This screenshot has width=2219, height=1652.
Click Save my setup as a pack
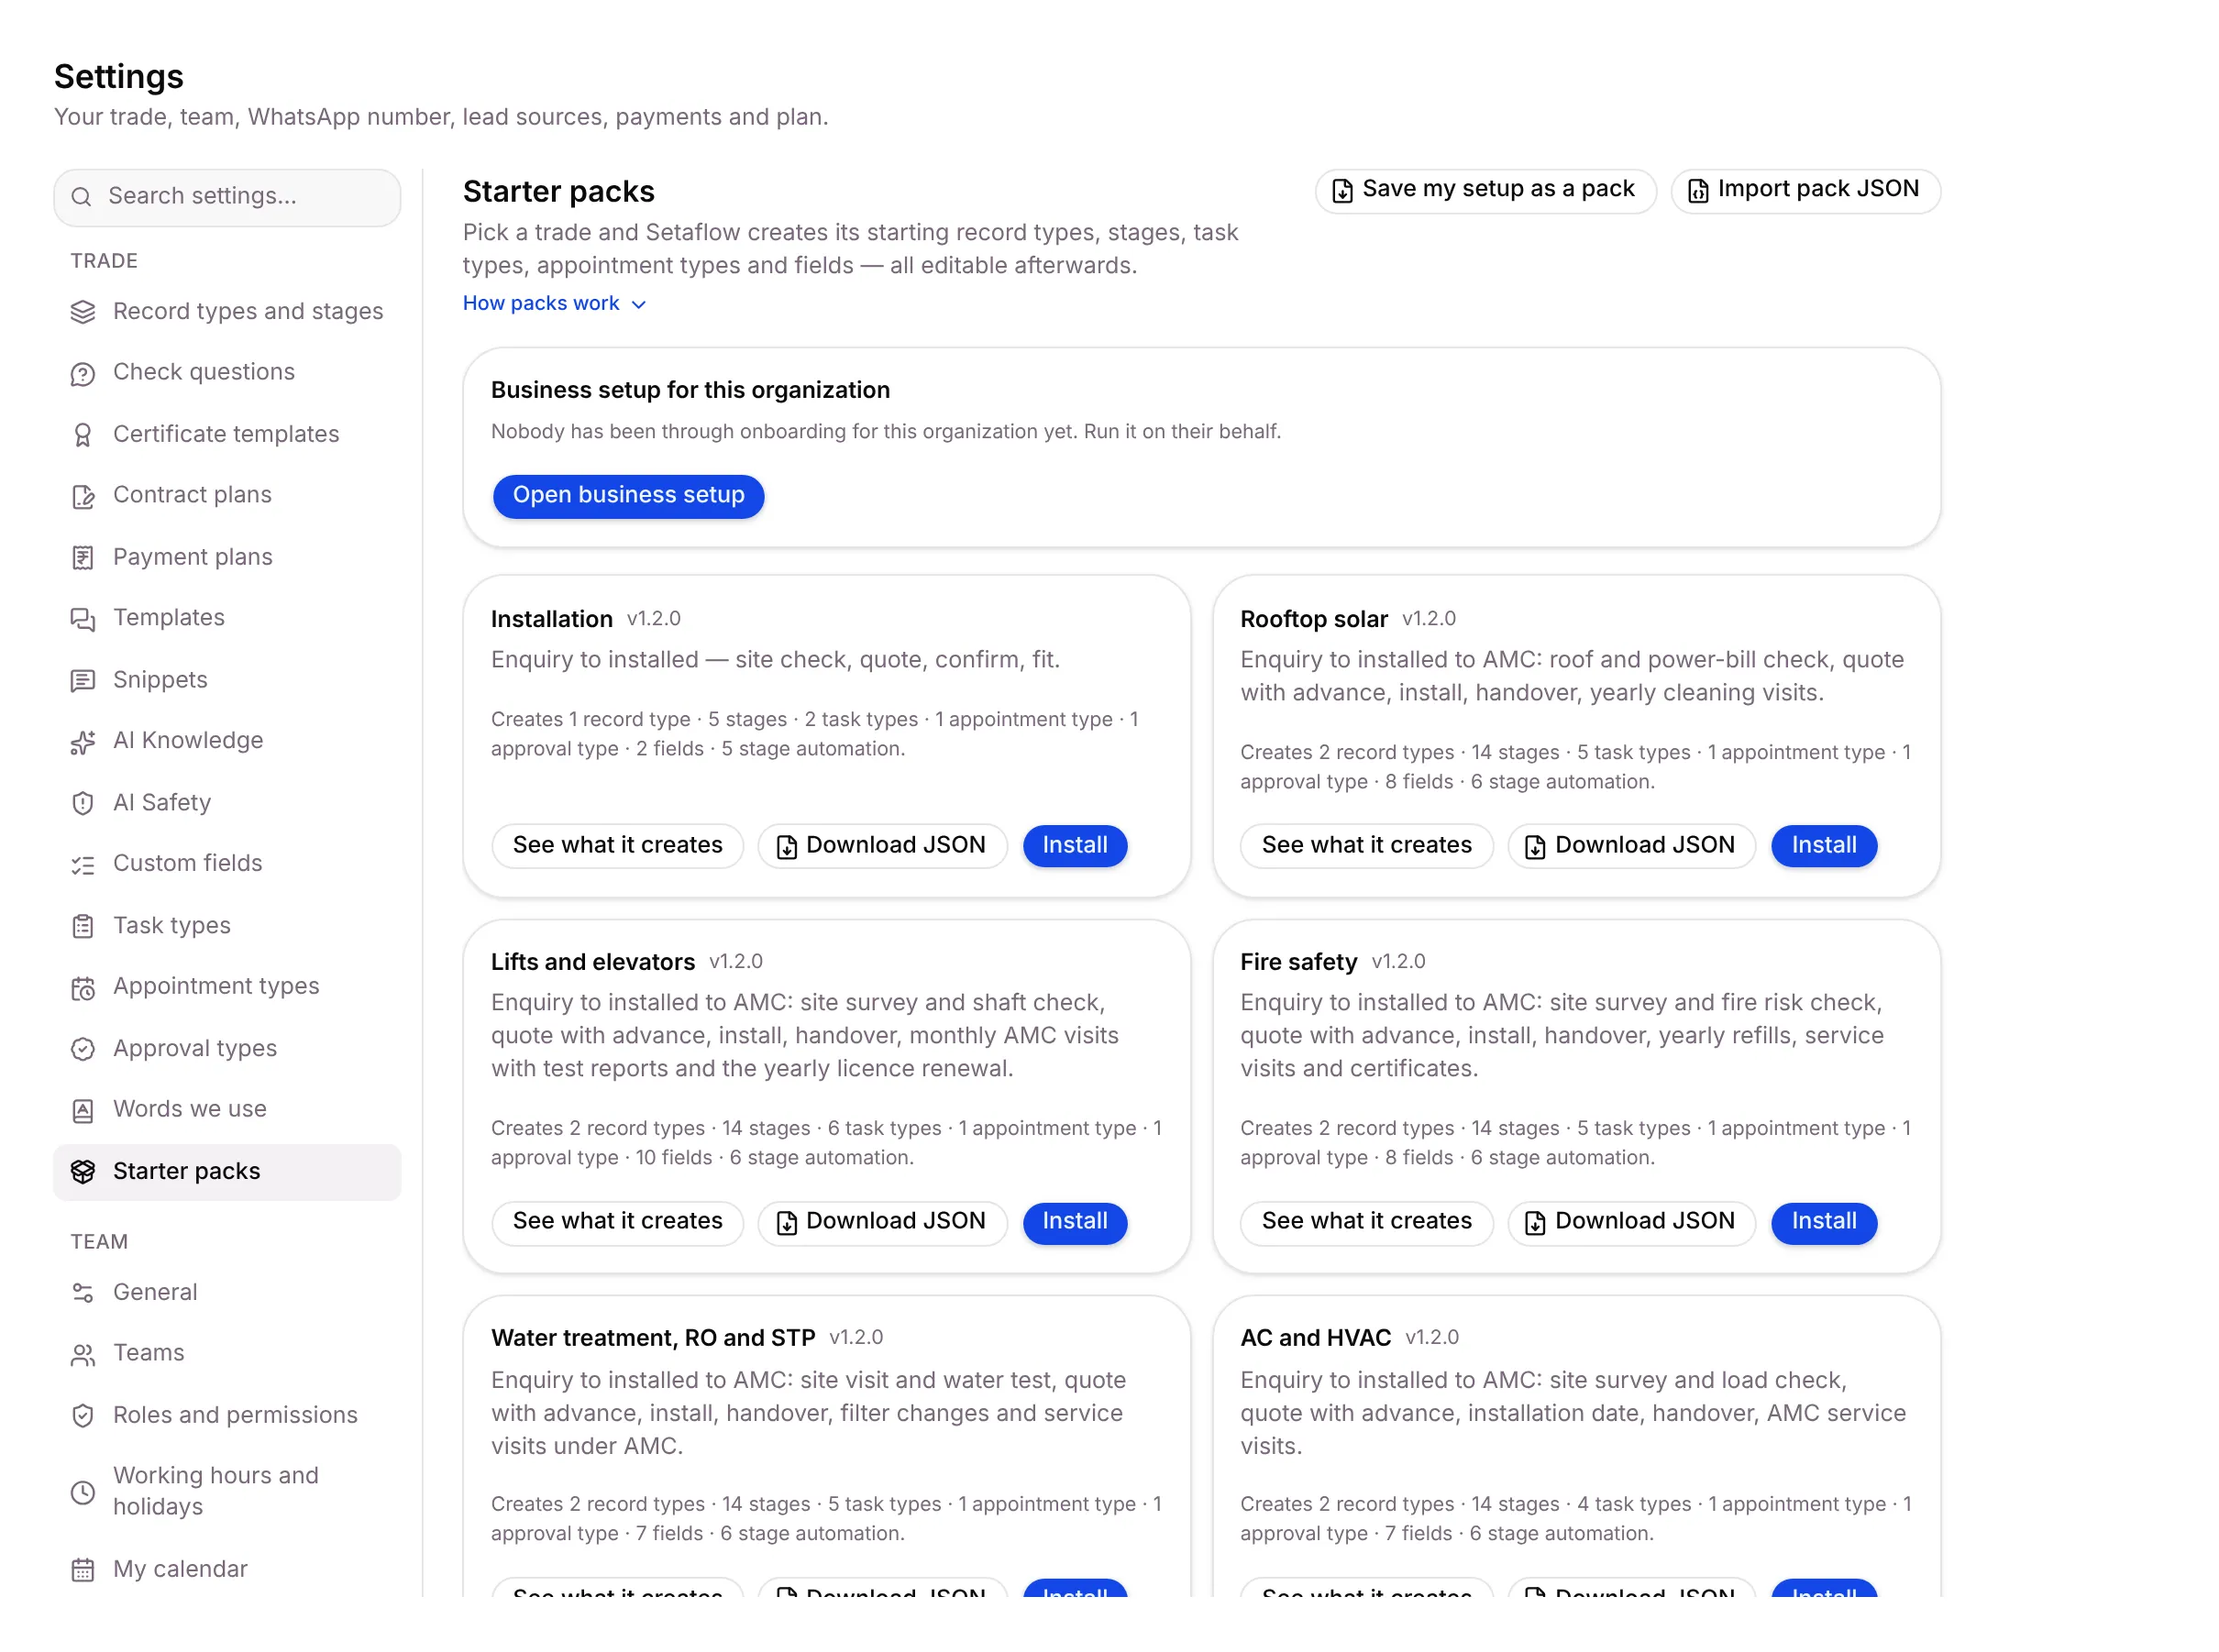pos(1485,189)
